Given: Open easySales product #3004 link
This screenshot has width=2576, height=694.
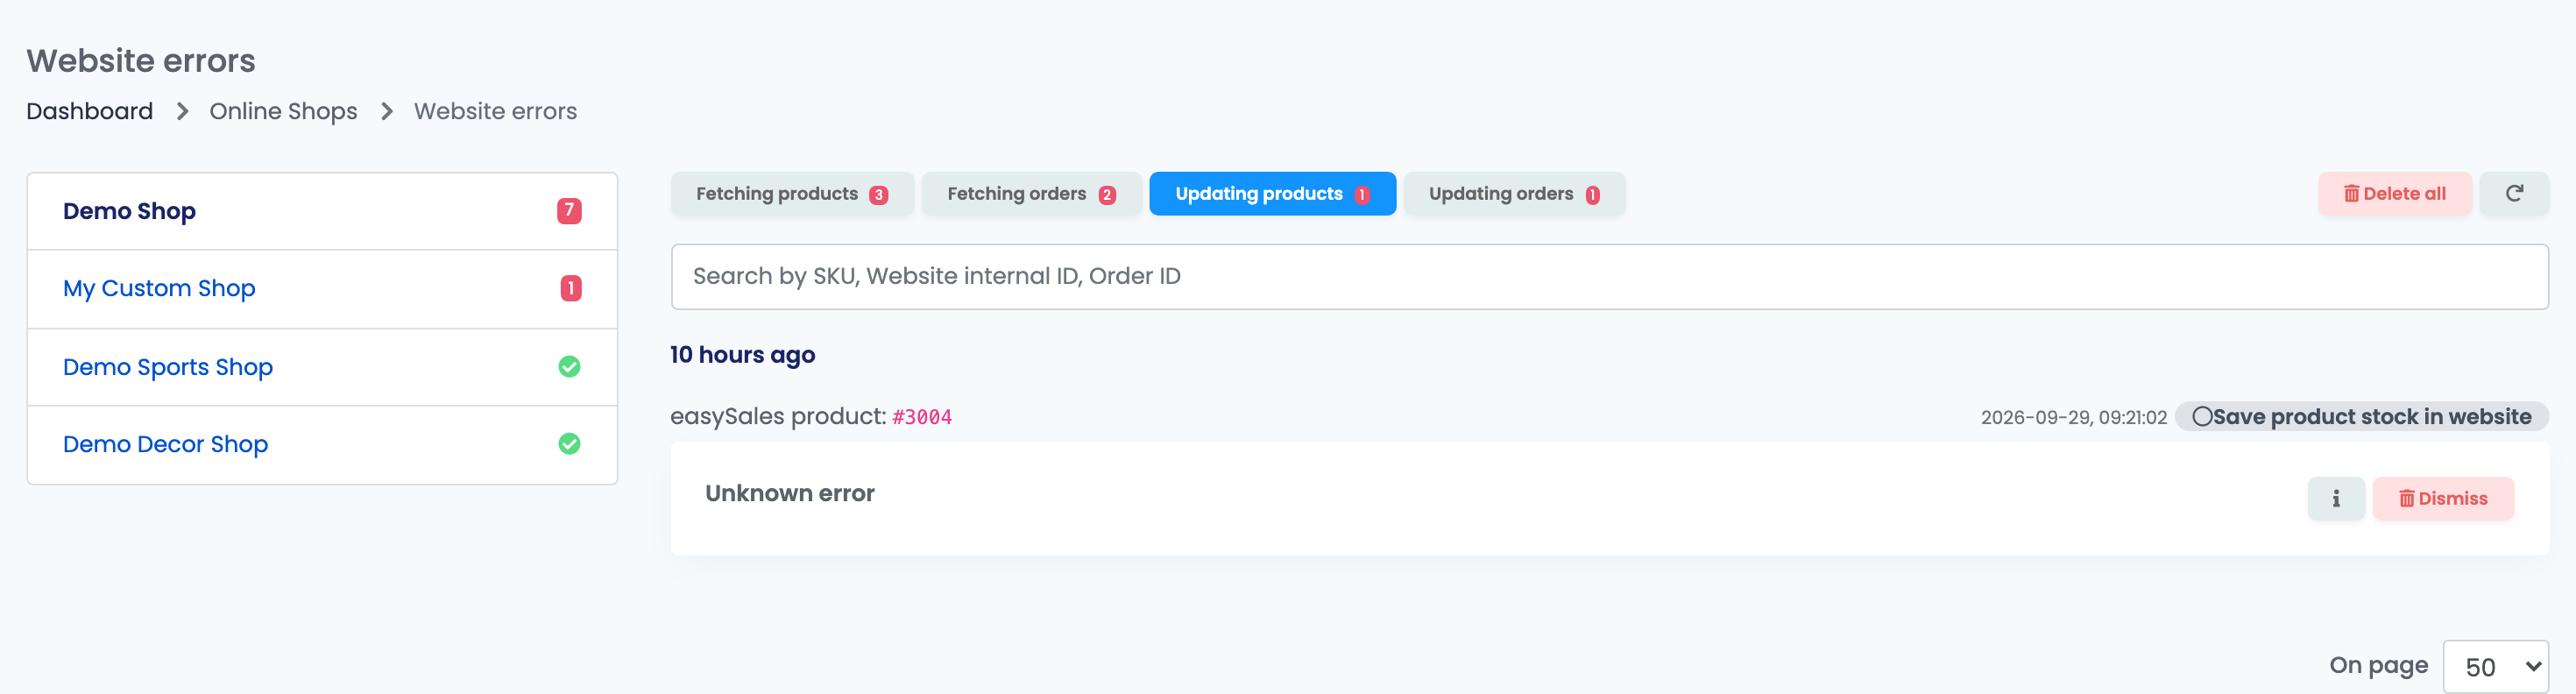Looking at the screenshot, I should coord(921,417).
